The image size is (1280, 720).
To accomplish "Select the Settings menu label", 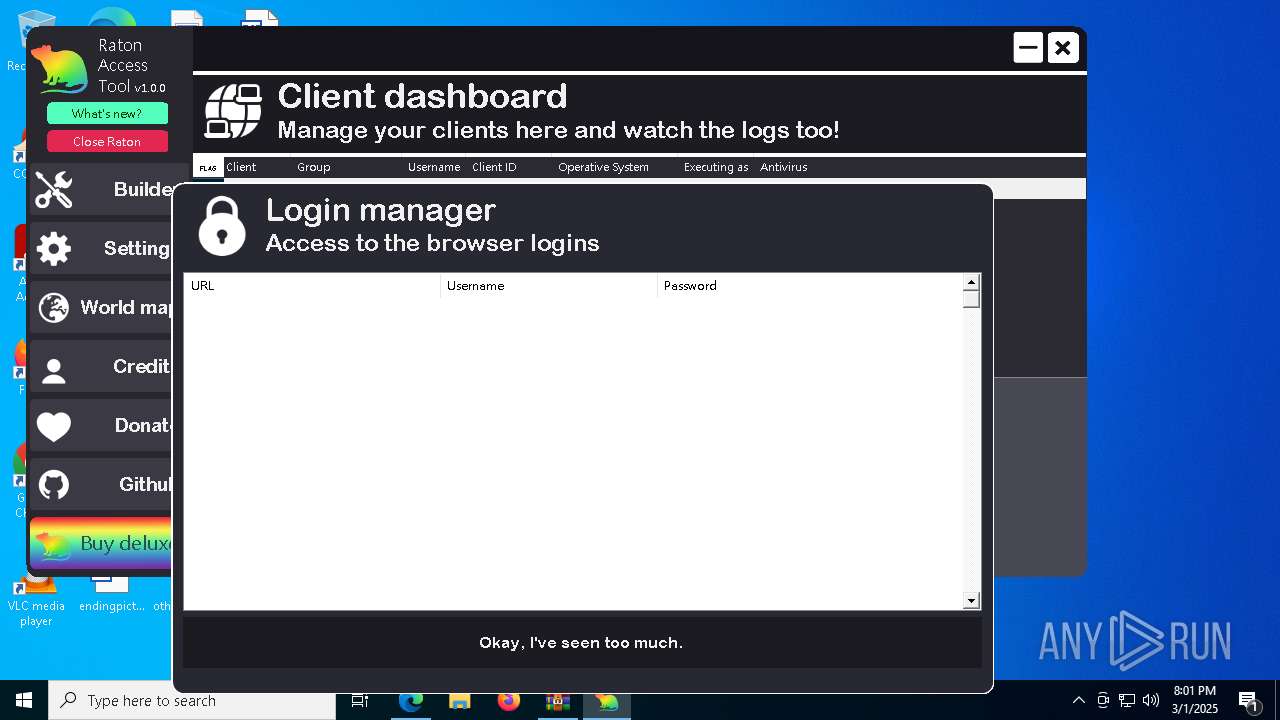I will pos(138,248).
